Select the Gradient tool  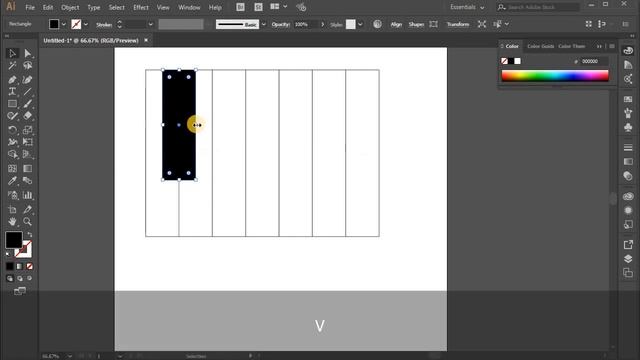coord(27,169)
